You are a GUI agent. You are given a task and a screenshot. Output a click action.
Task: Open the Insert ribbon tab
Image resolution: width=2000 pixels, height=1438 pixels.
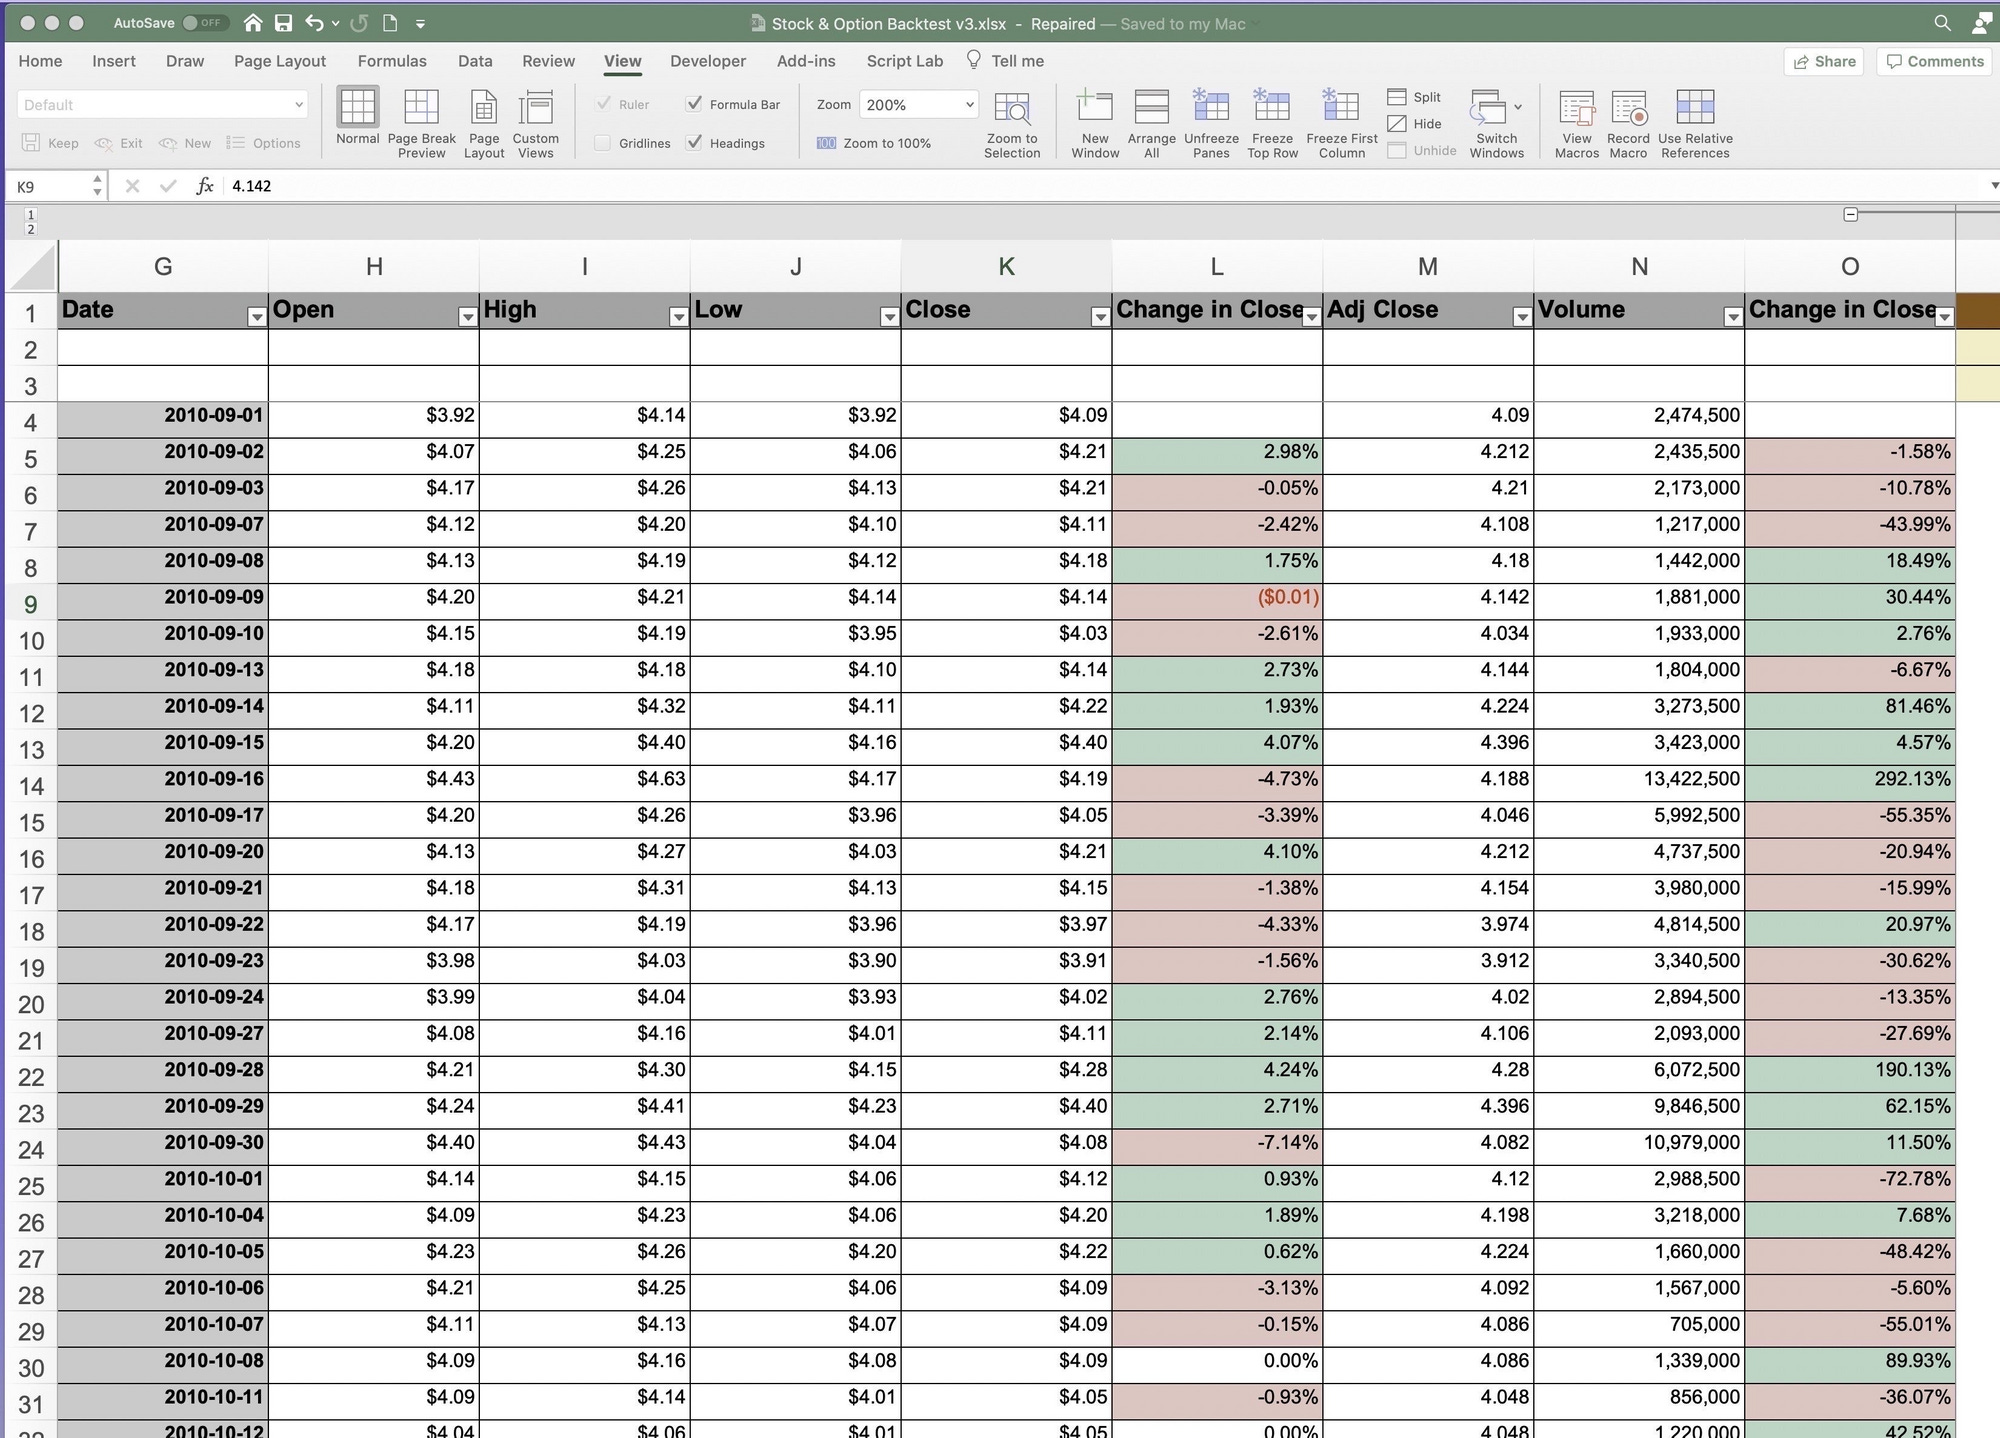[114, 61]
